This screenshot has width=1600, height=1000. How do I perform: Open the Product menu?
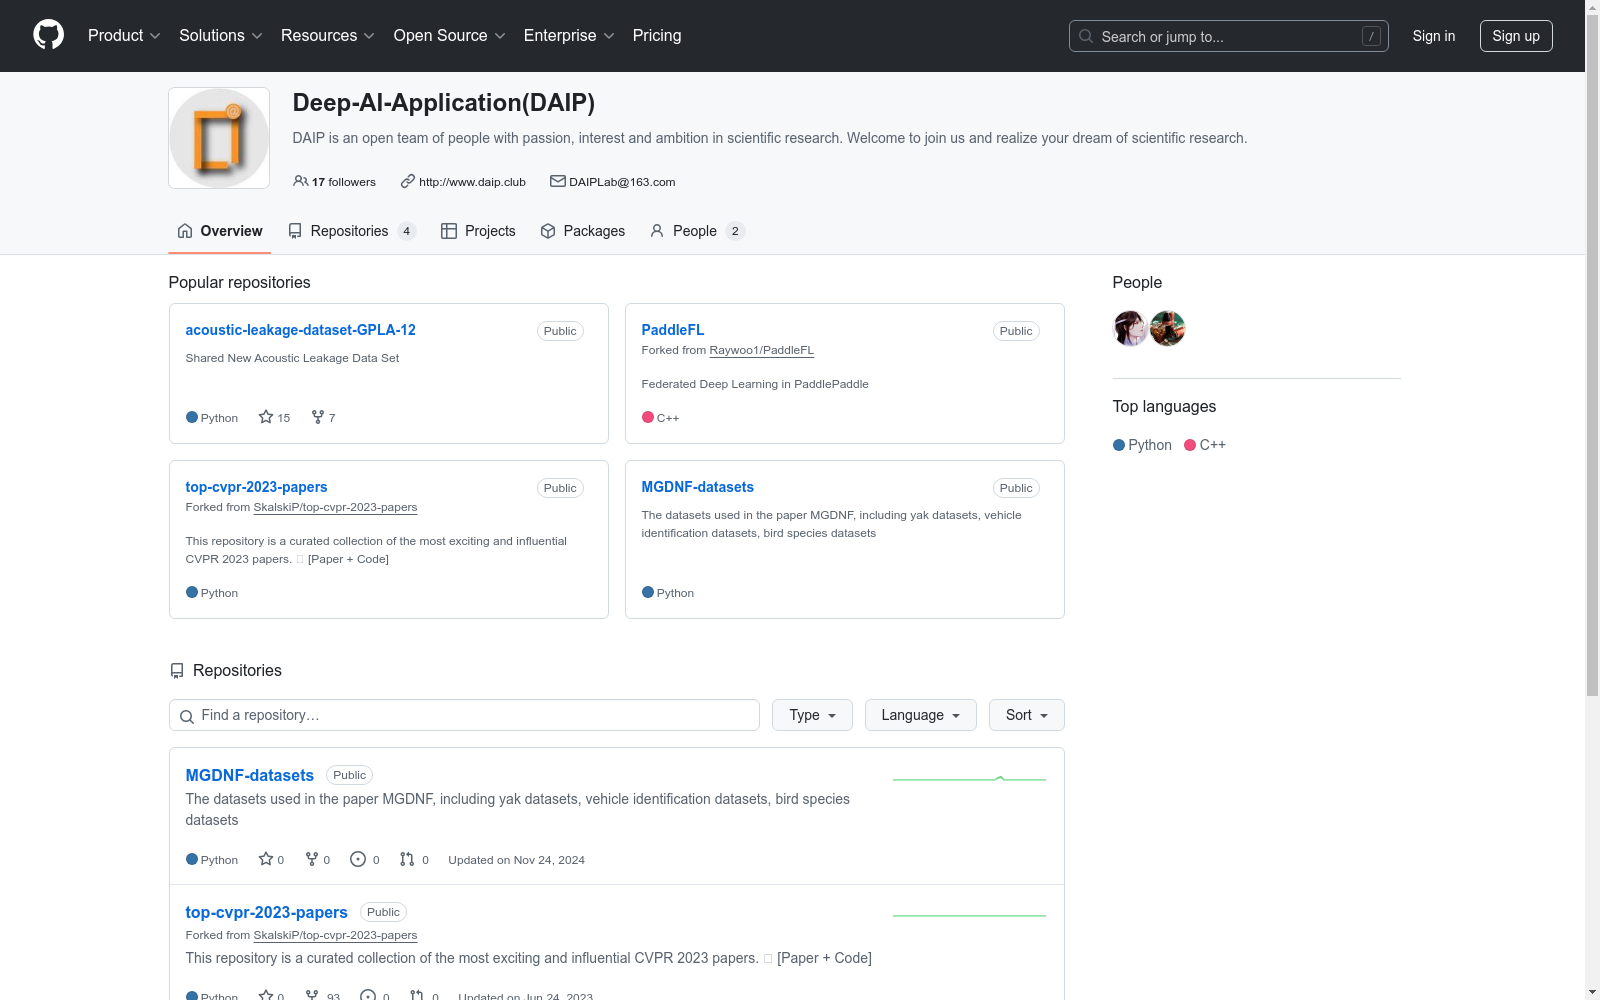pyautogui.click(x=124, y=35)
